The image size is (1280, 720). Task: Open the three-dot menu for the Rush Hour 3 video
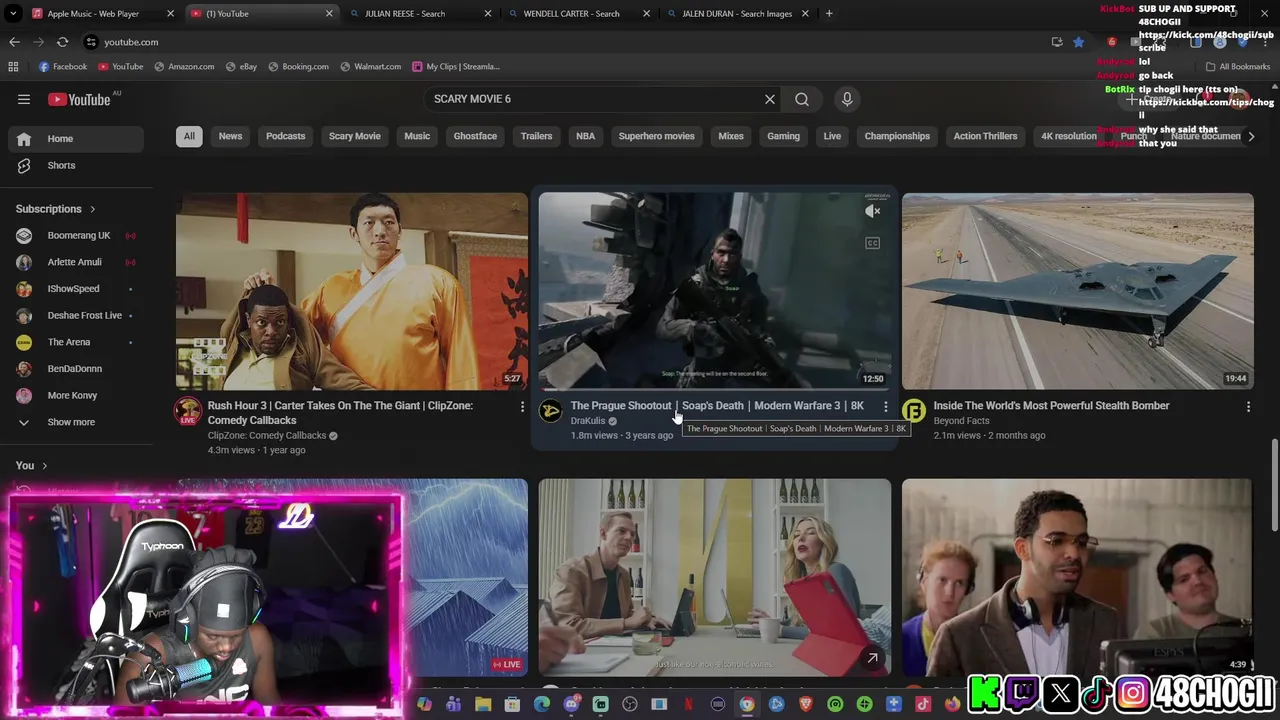coord(522,407)
